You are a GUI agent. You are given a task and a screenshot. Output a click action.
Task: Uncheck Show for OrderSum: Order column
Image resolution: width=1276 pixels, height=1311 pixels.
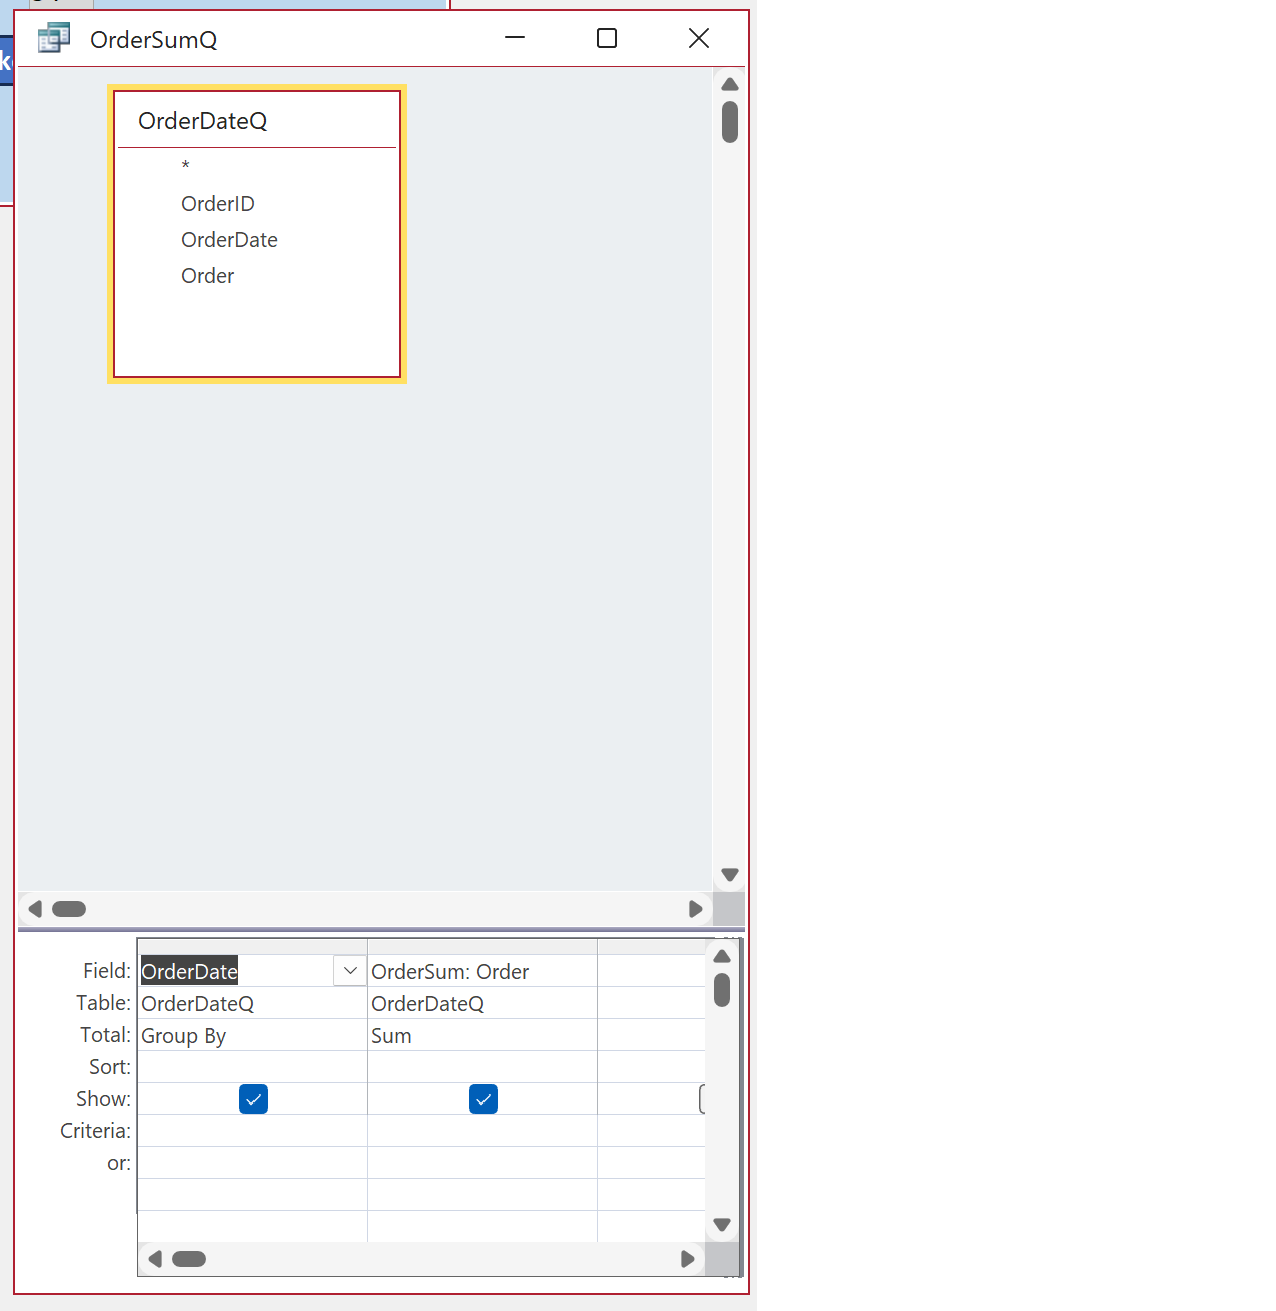[x=483, y=1098]
